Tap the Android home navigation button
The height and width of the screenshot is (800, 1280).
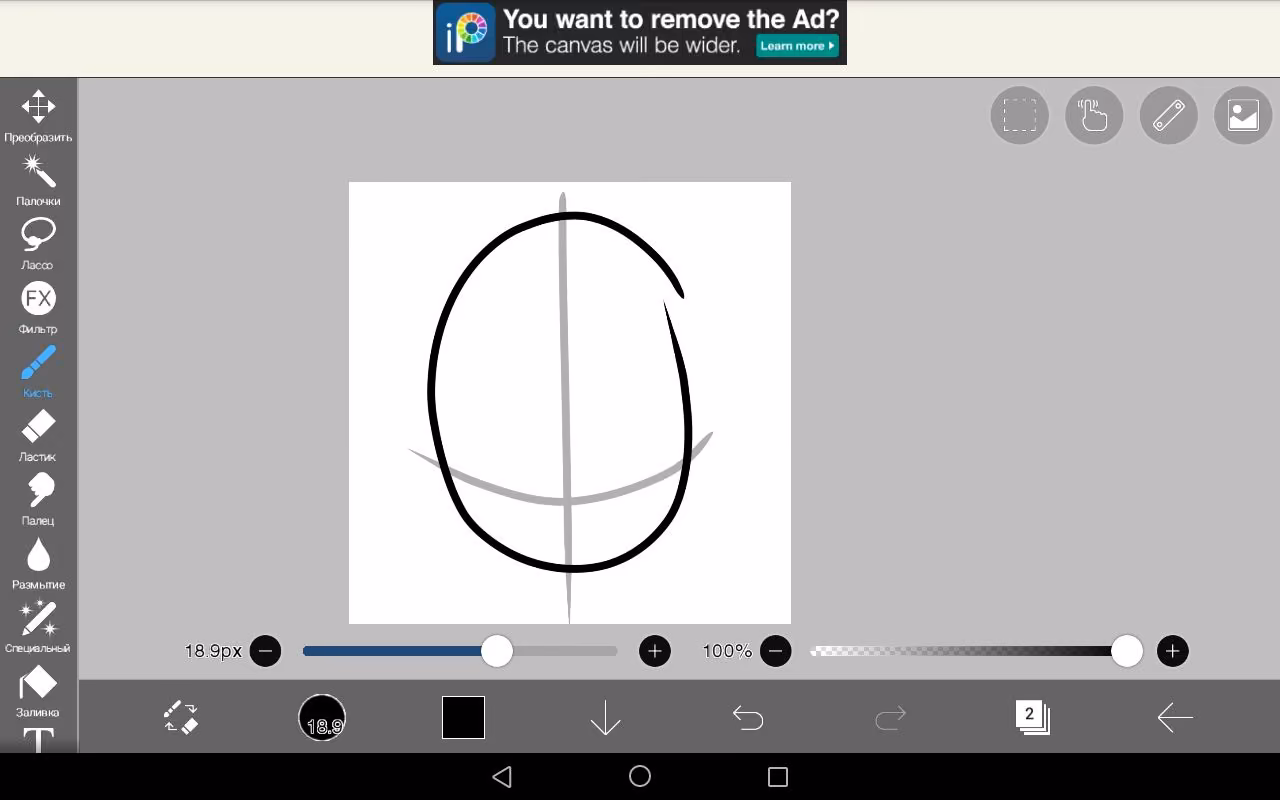tap(640, 776)
